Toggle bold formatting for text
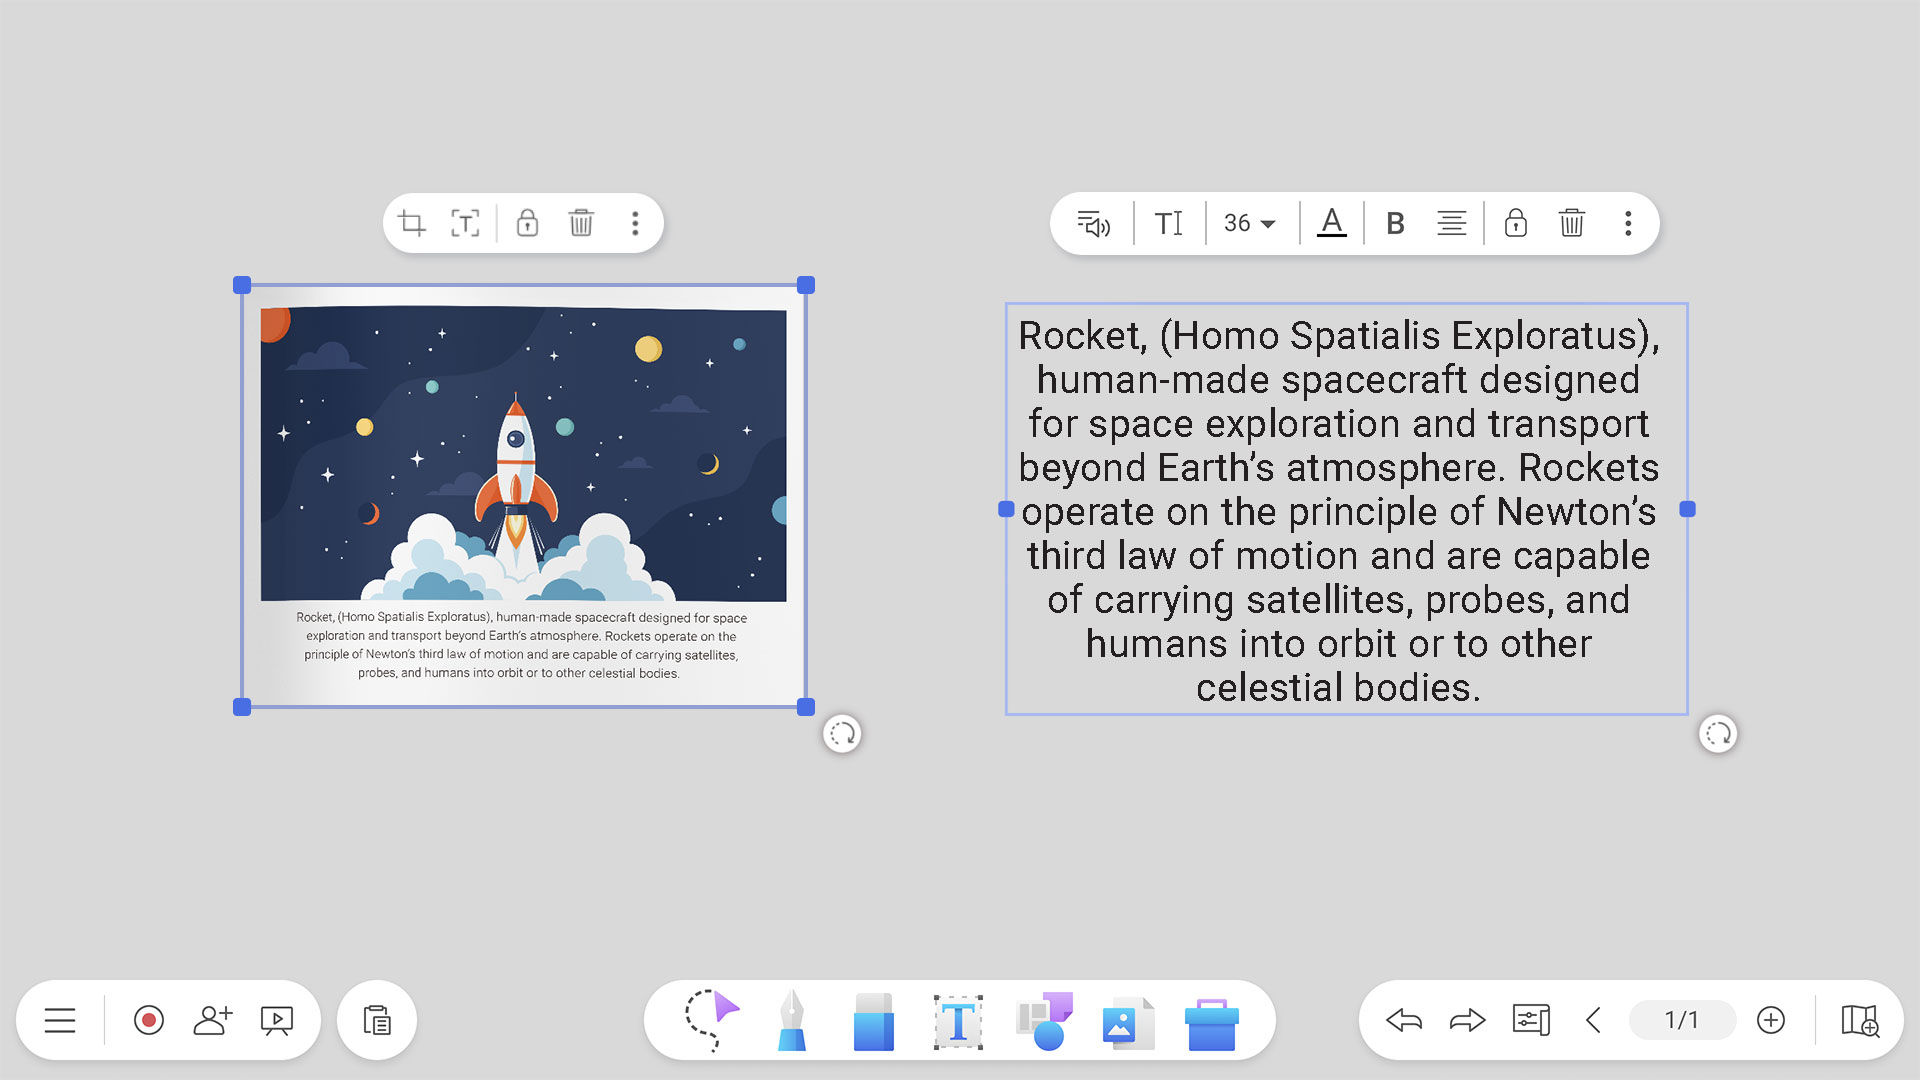 pyautogui.click(x=1395, y=224)
